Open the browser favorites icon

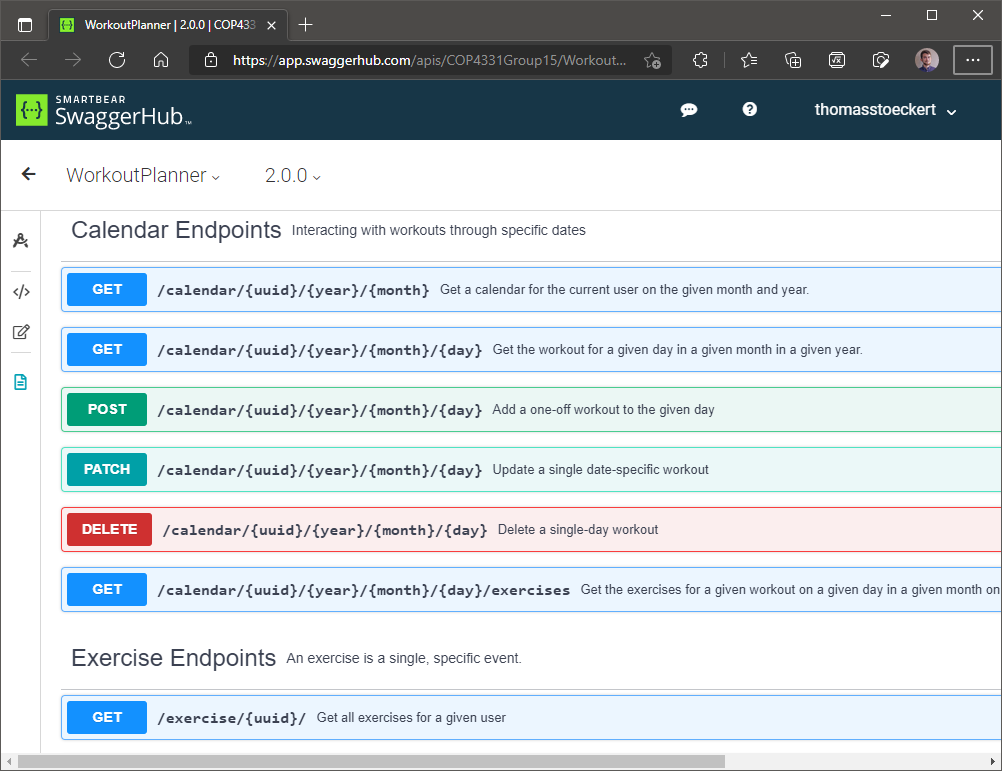tap(749, 60)
